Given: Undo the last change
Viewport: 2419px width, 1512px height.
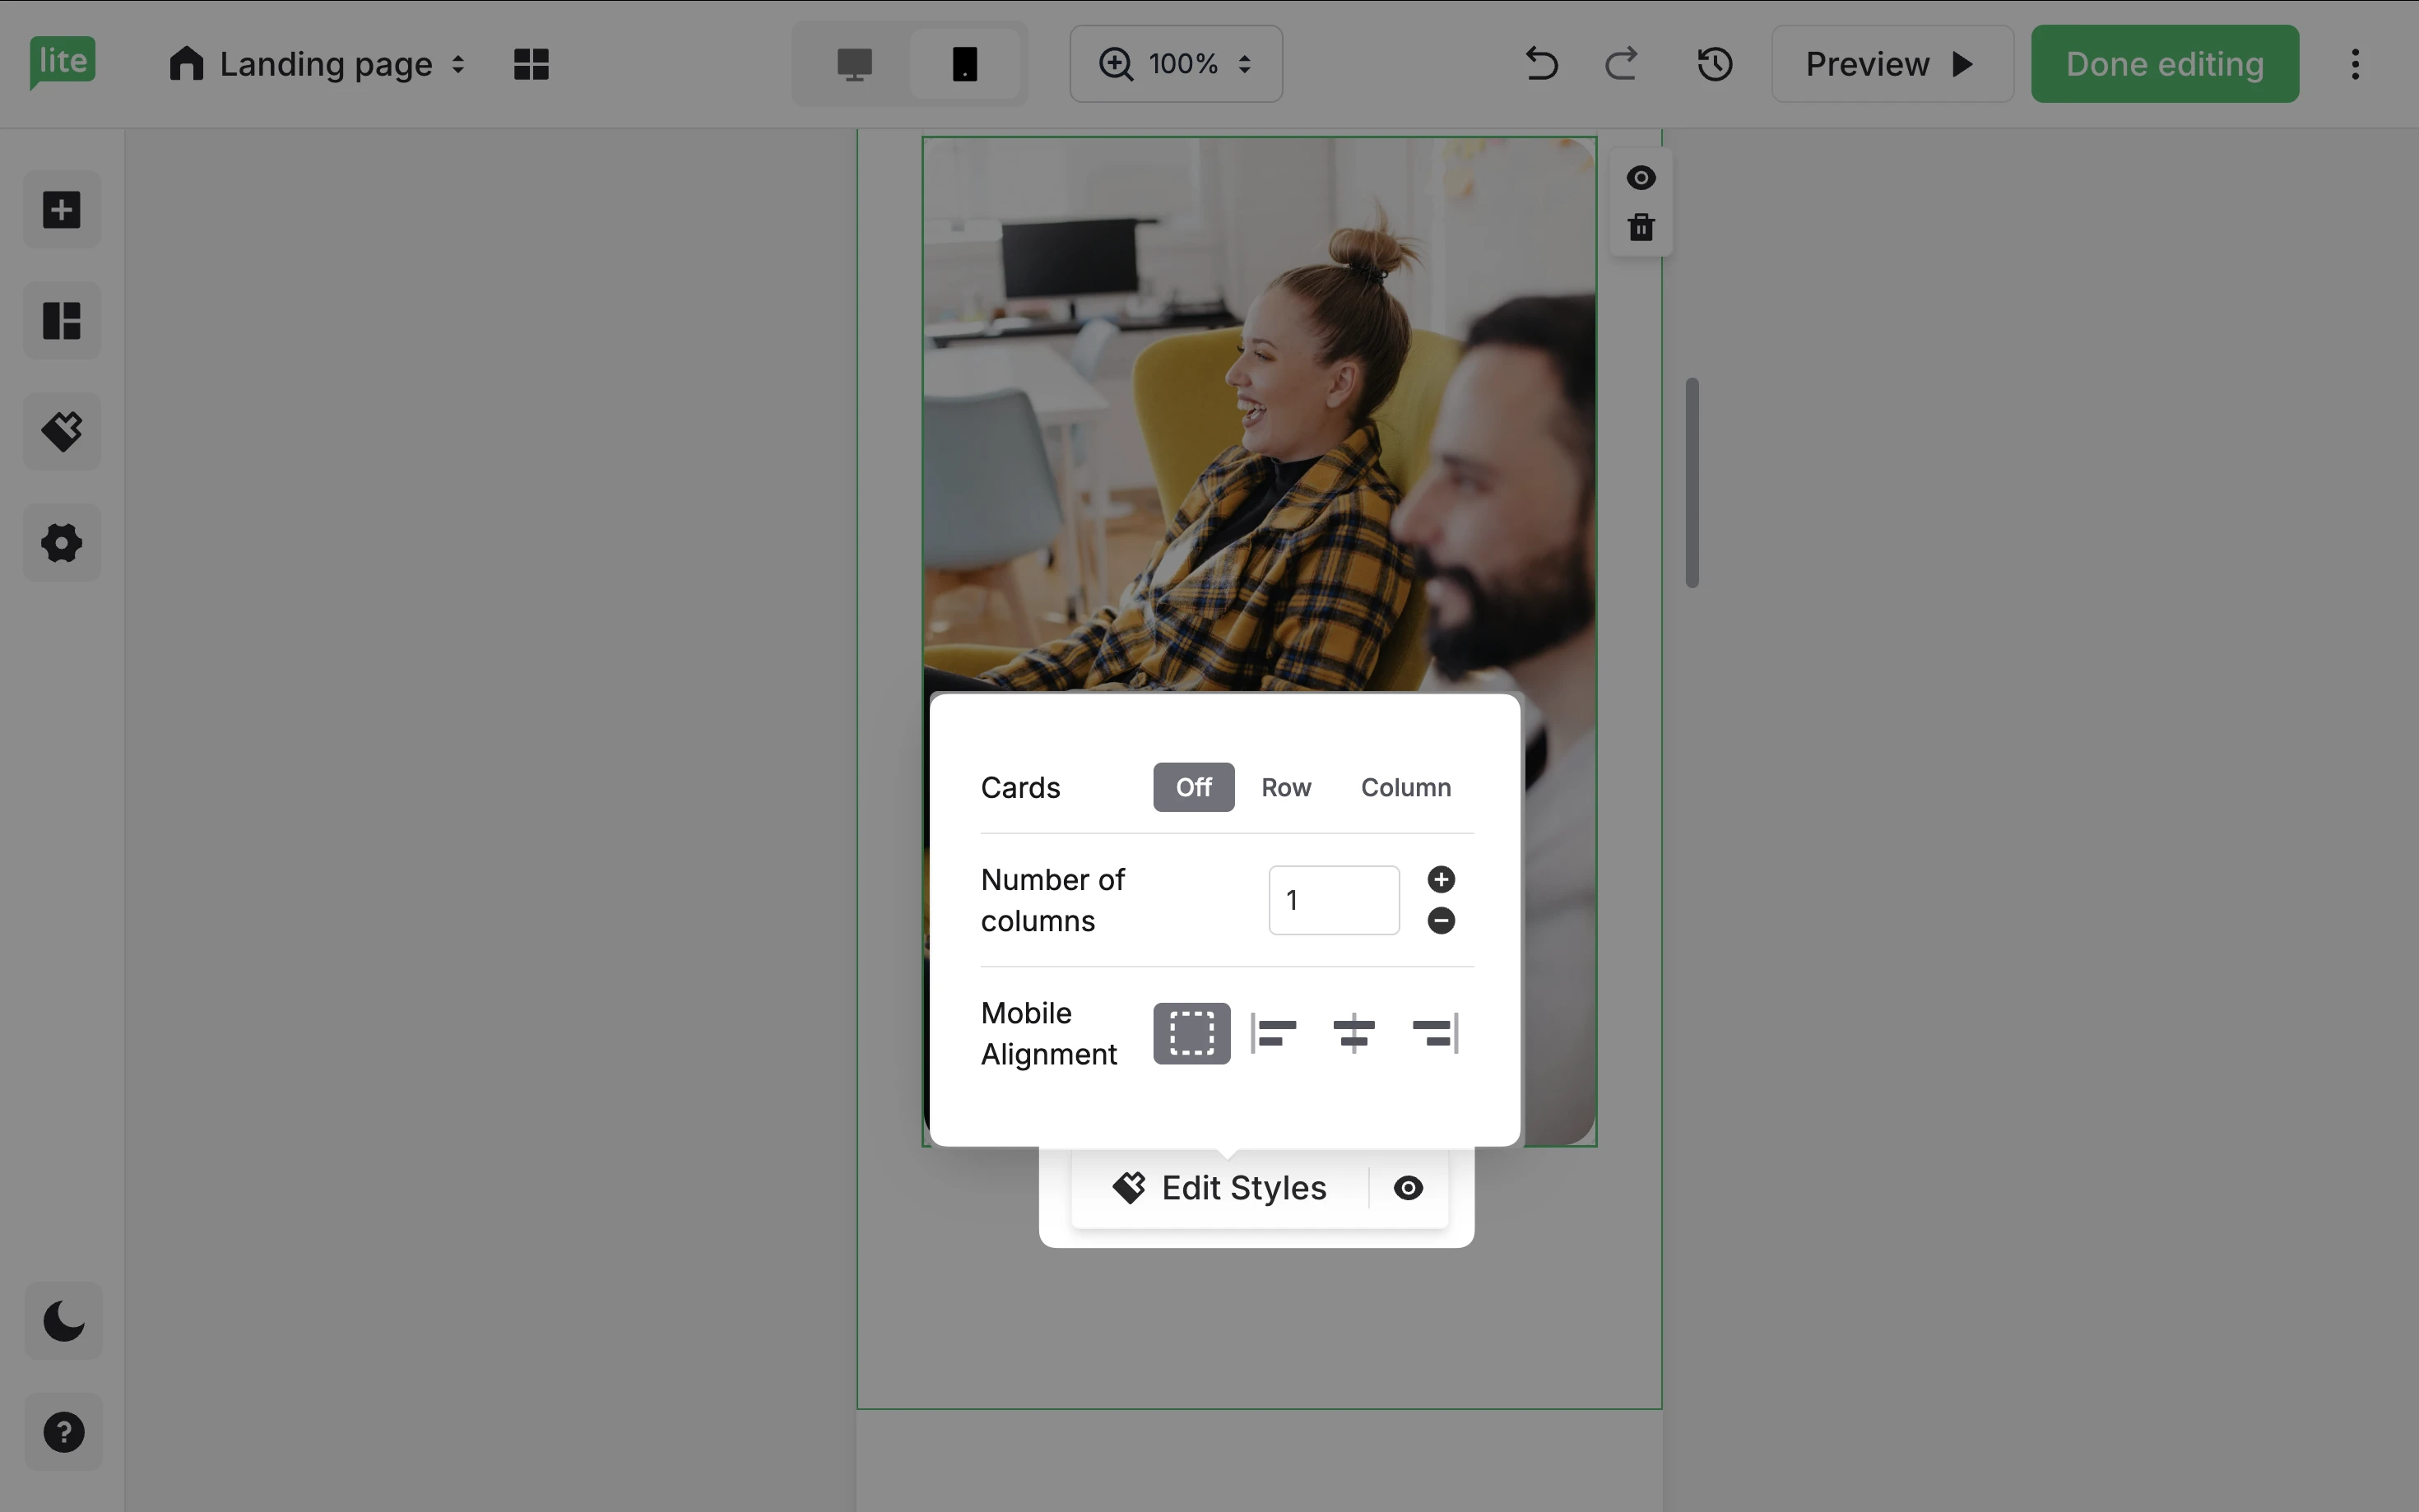Looking at the screenshot, I should tap(1541, 64).
